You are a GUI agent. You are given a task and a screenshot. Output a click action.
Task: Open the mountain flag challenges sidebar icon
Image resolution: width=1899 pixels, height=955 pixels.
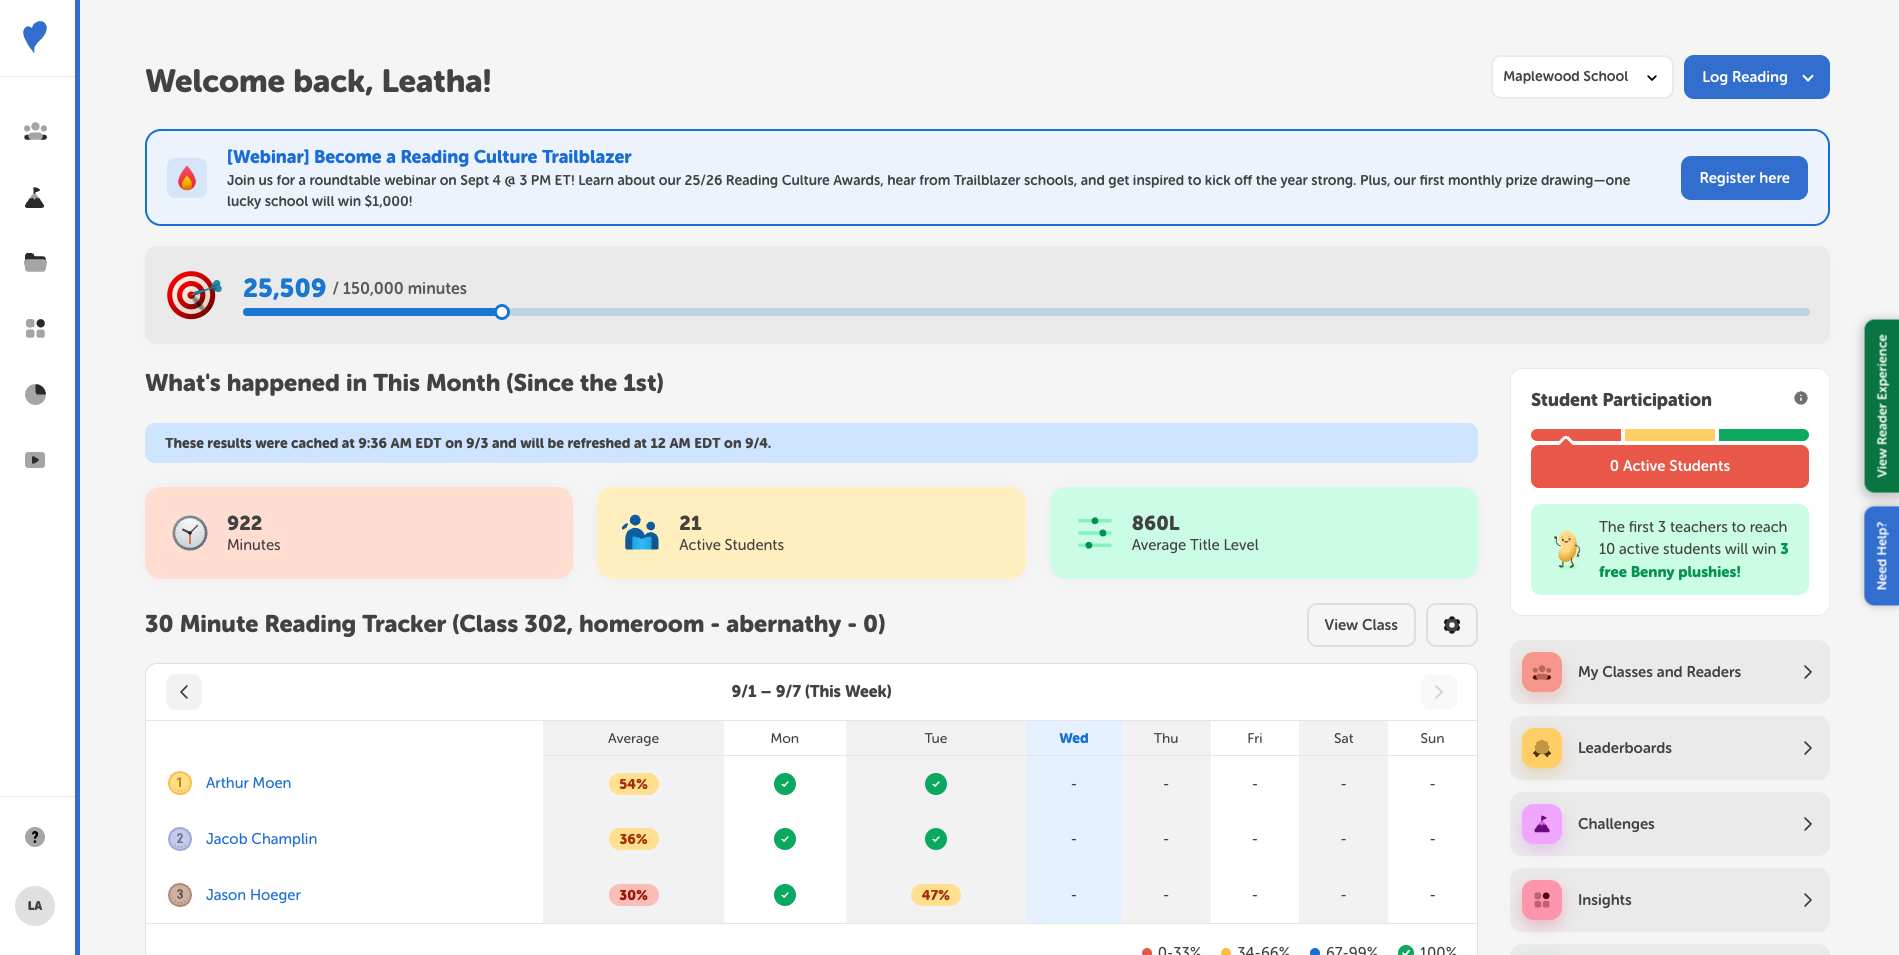point(35,197)
